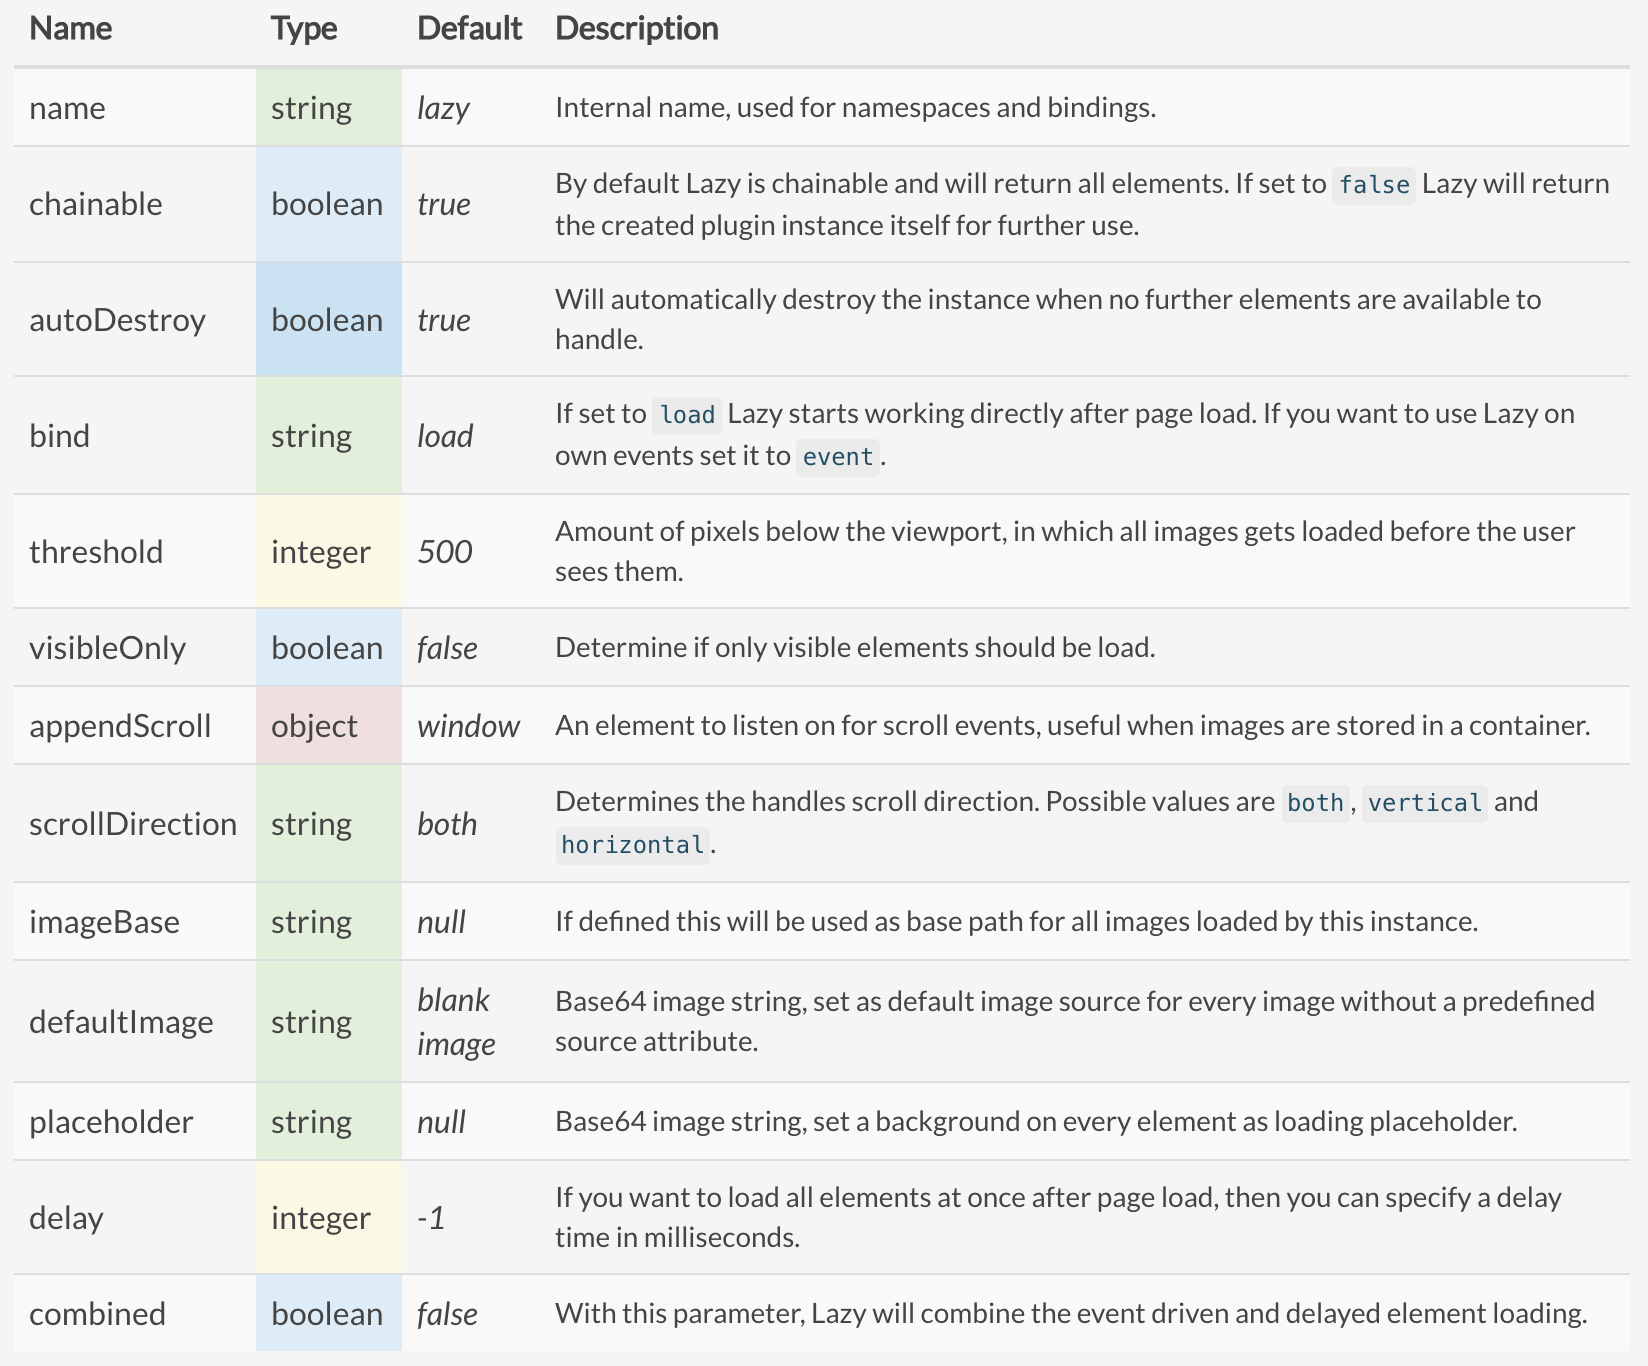The height and width of the screenshot is (1366, 1648).
Task: Click the 'event' inline code snippet
Action: tap(838, 457)
